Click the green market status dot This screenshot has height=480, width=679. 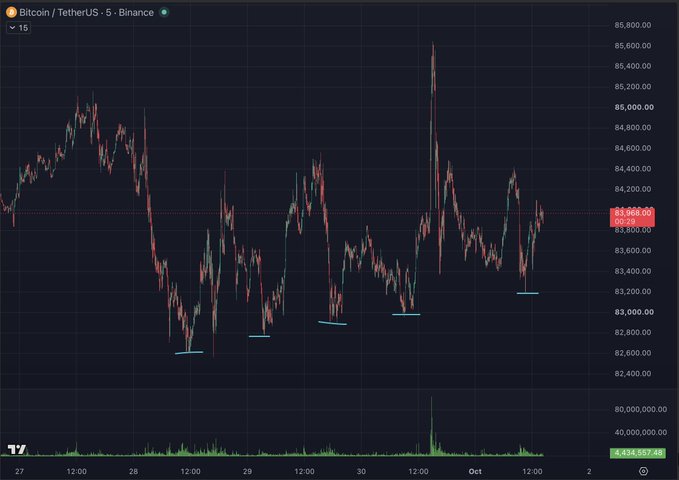click(164, 12)
